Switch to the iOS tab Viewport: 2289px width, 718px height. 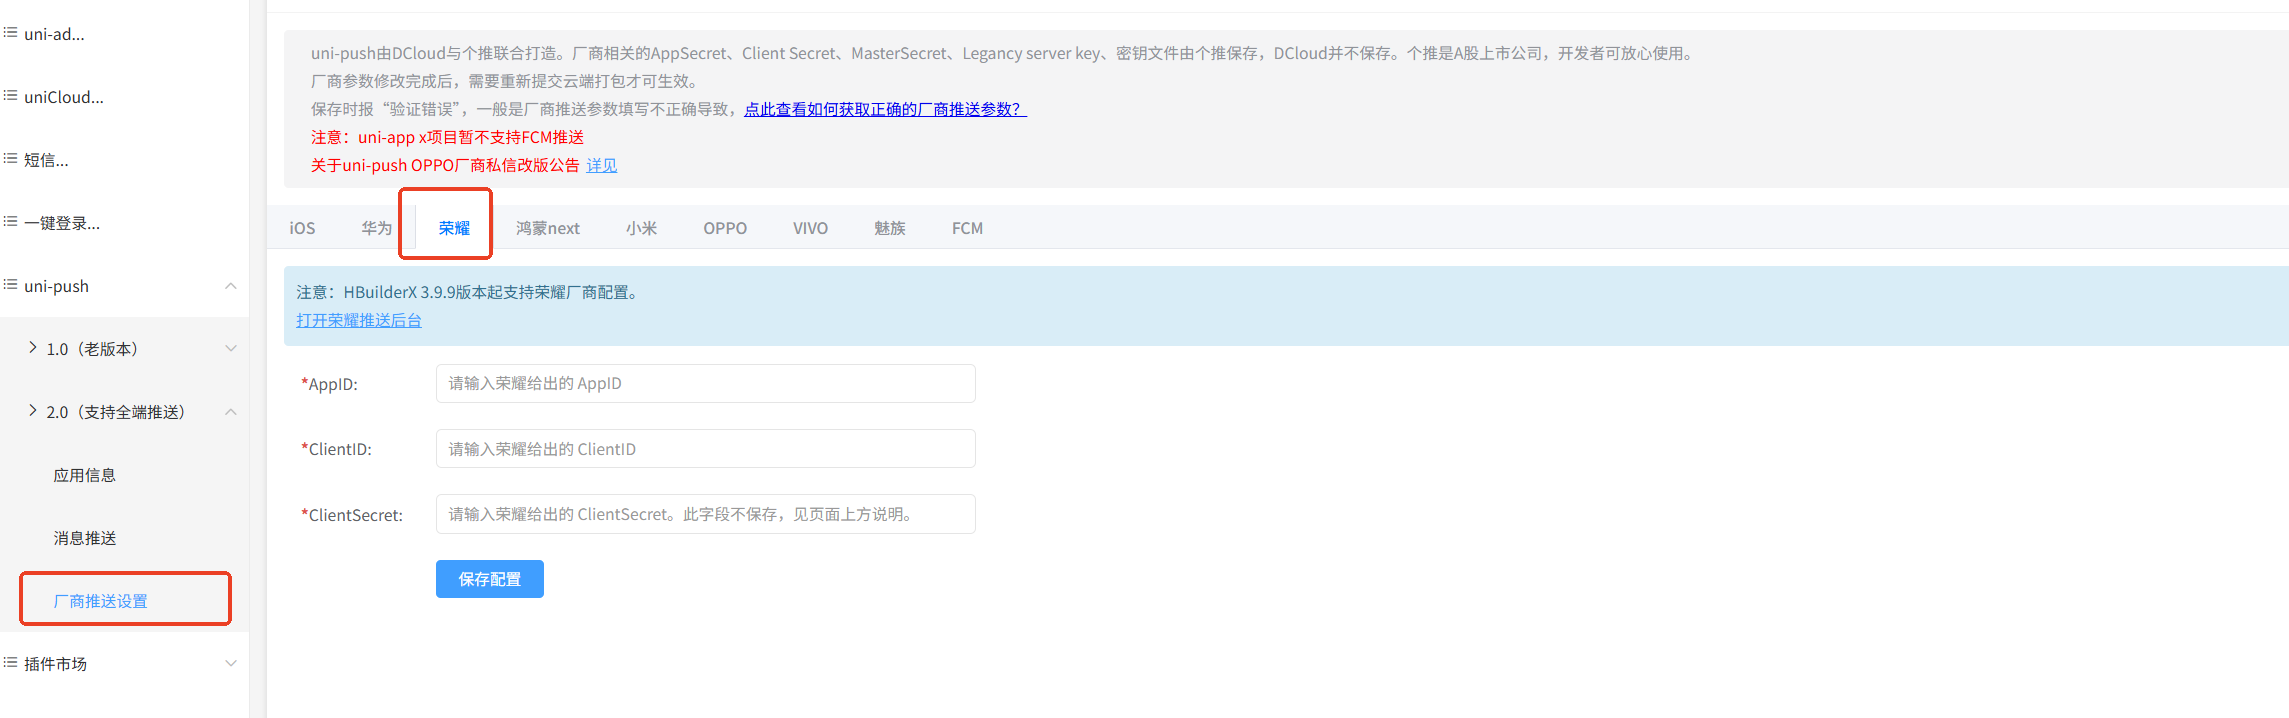pos(302,228)
